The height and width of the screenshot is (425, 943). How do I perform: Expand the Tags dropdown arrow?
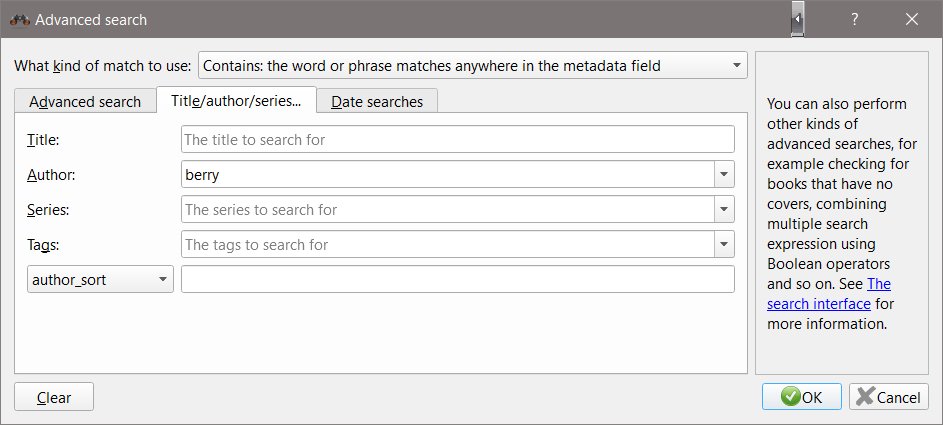coord(723,244)
